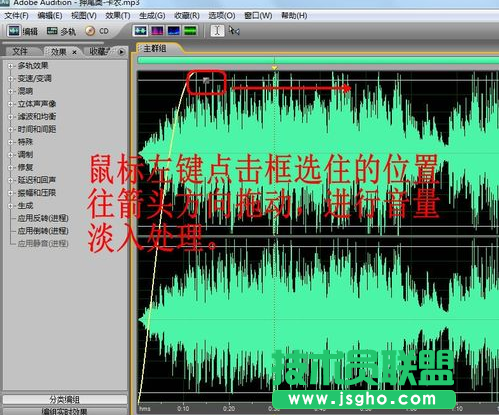
Task: Expand the 时间和间距 tree node
Action: point(10,129)
